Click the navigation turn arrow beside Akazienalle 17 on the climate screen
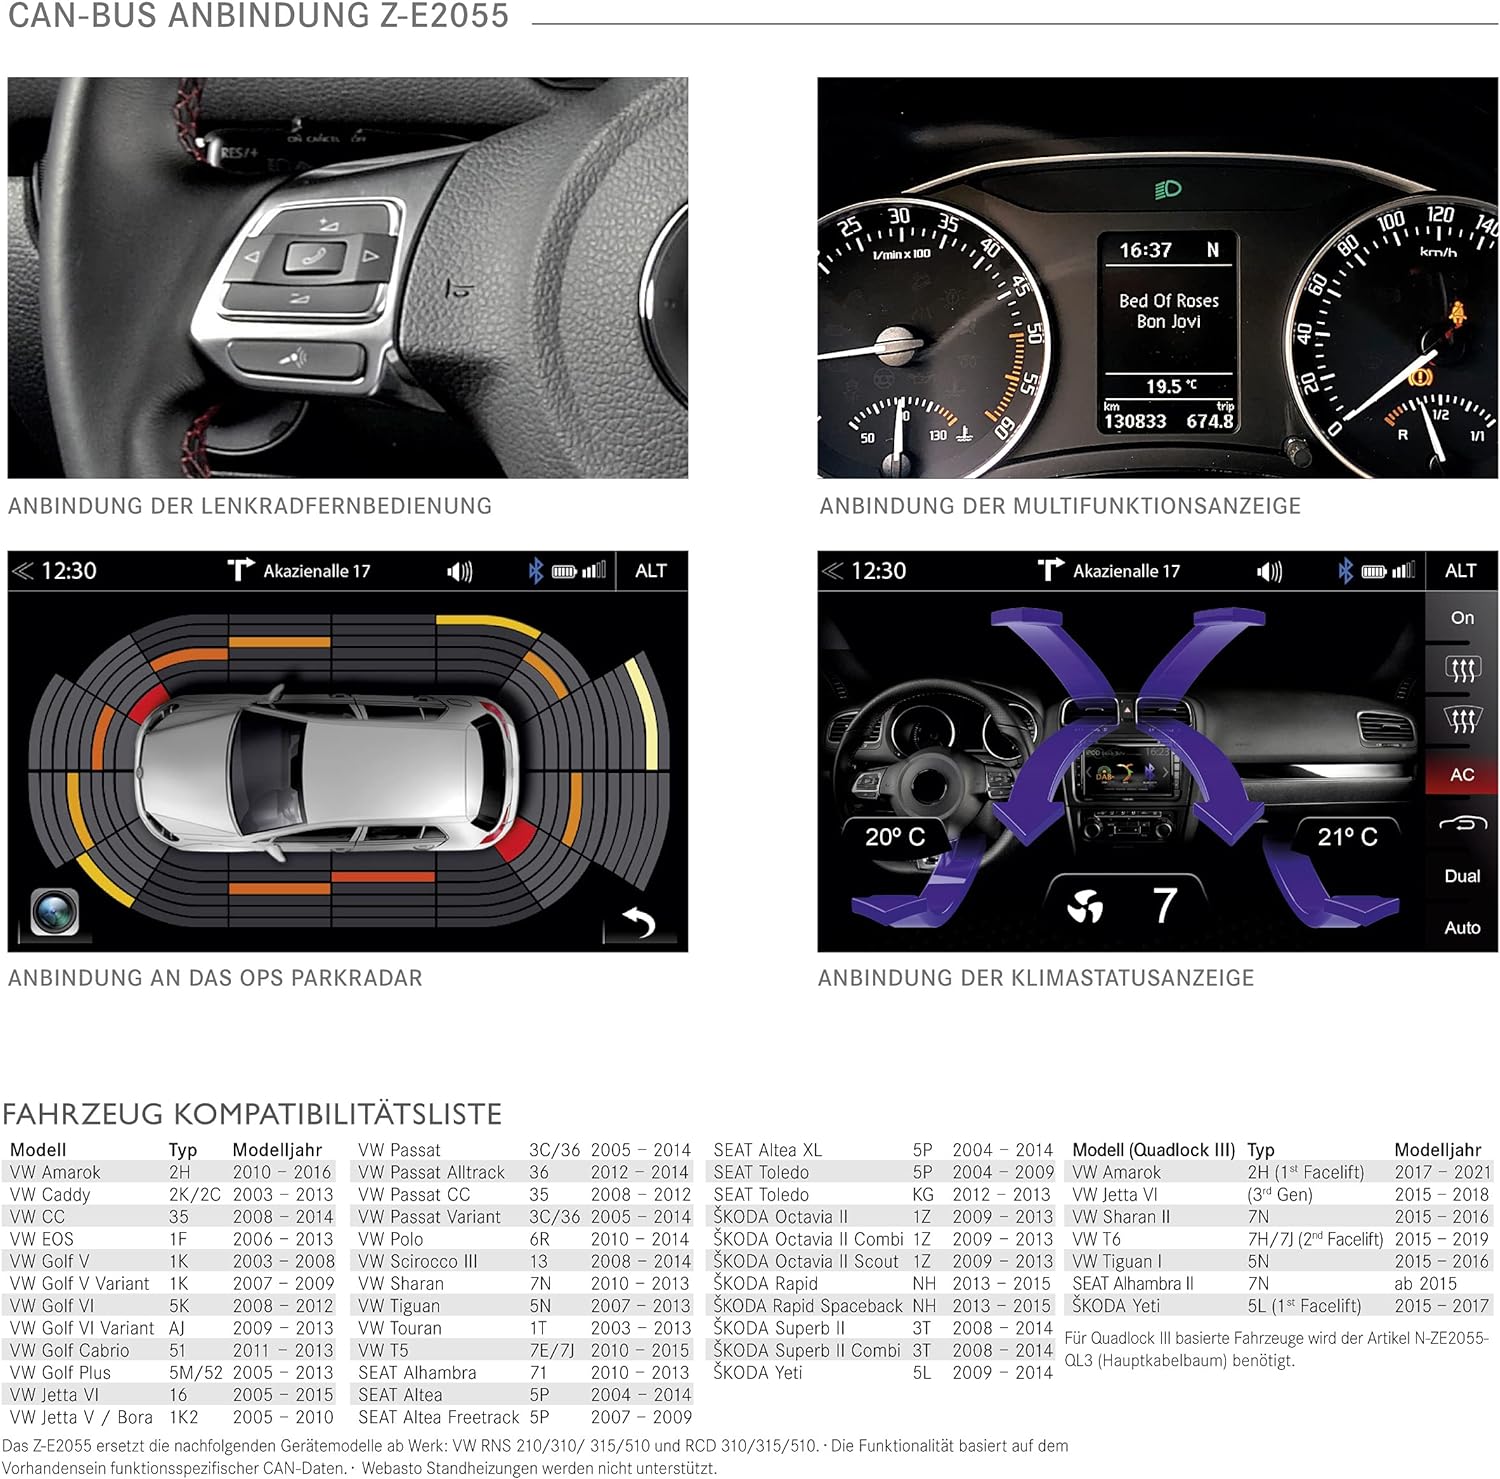Image resolution: width=1500 pixels, height=1479 pixels. [1049, 570]
